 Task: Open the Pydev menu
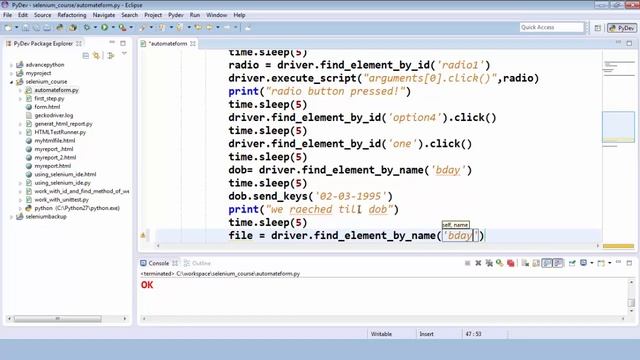[176, 15]
